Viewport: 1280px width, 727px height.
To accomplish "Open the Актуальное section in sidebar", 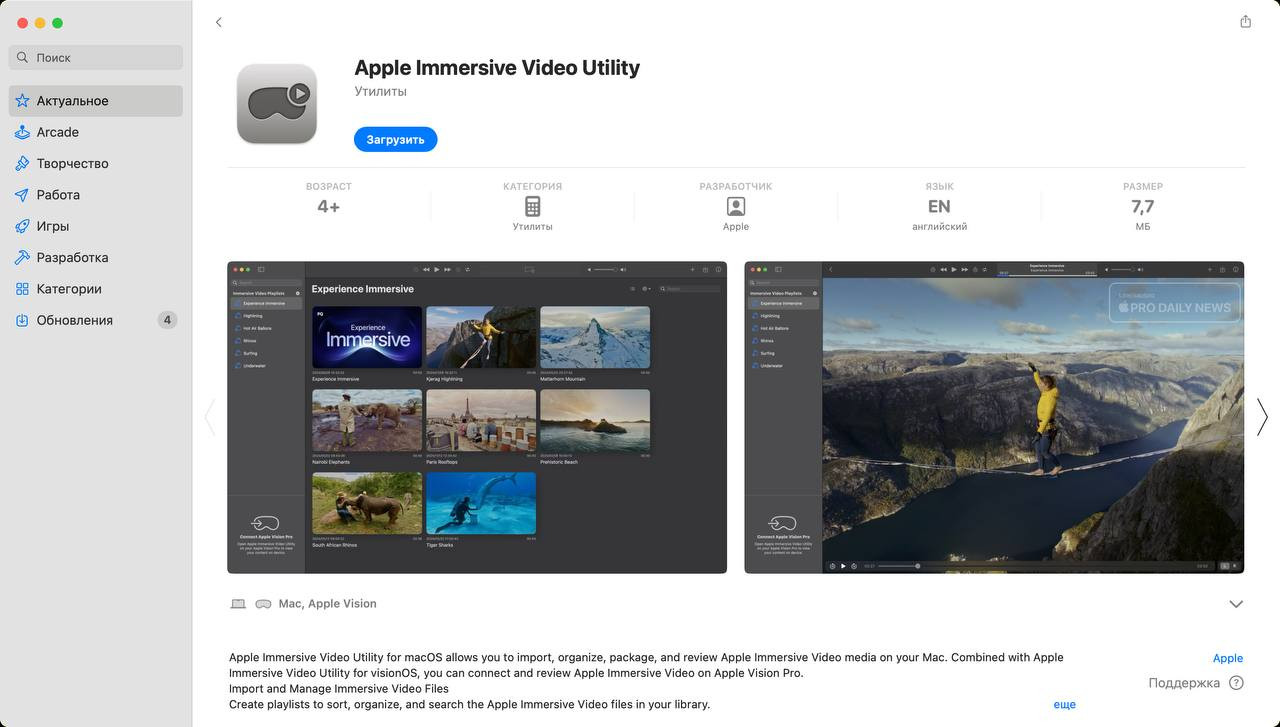I will click(96, 101).
